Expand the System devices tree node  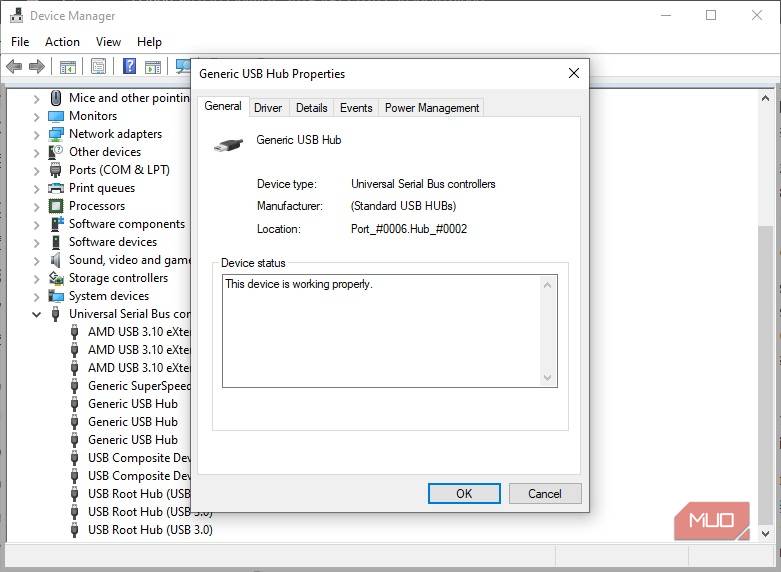(x=36, y=296)
